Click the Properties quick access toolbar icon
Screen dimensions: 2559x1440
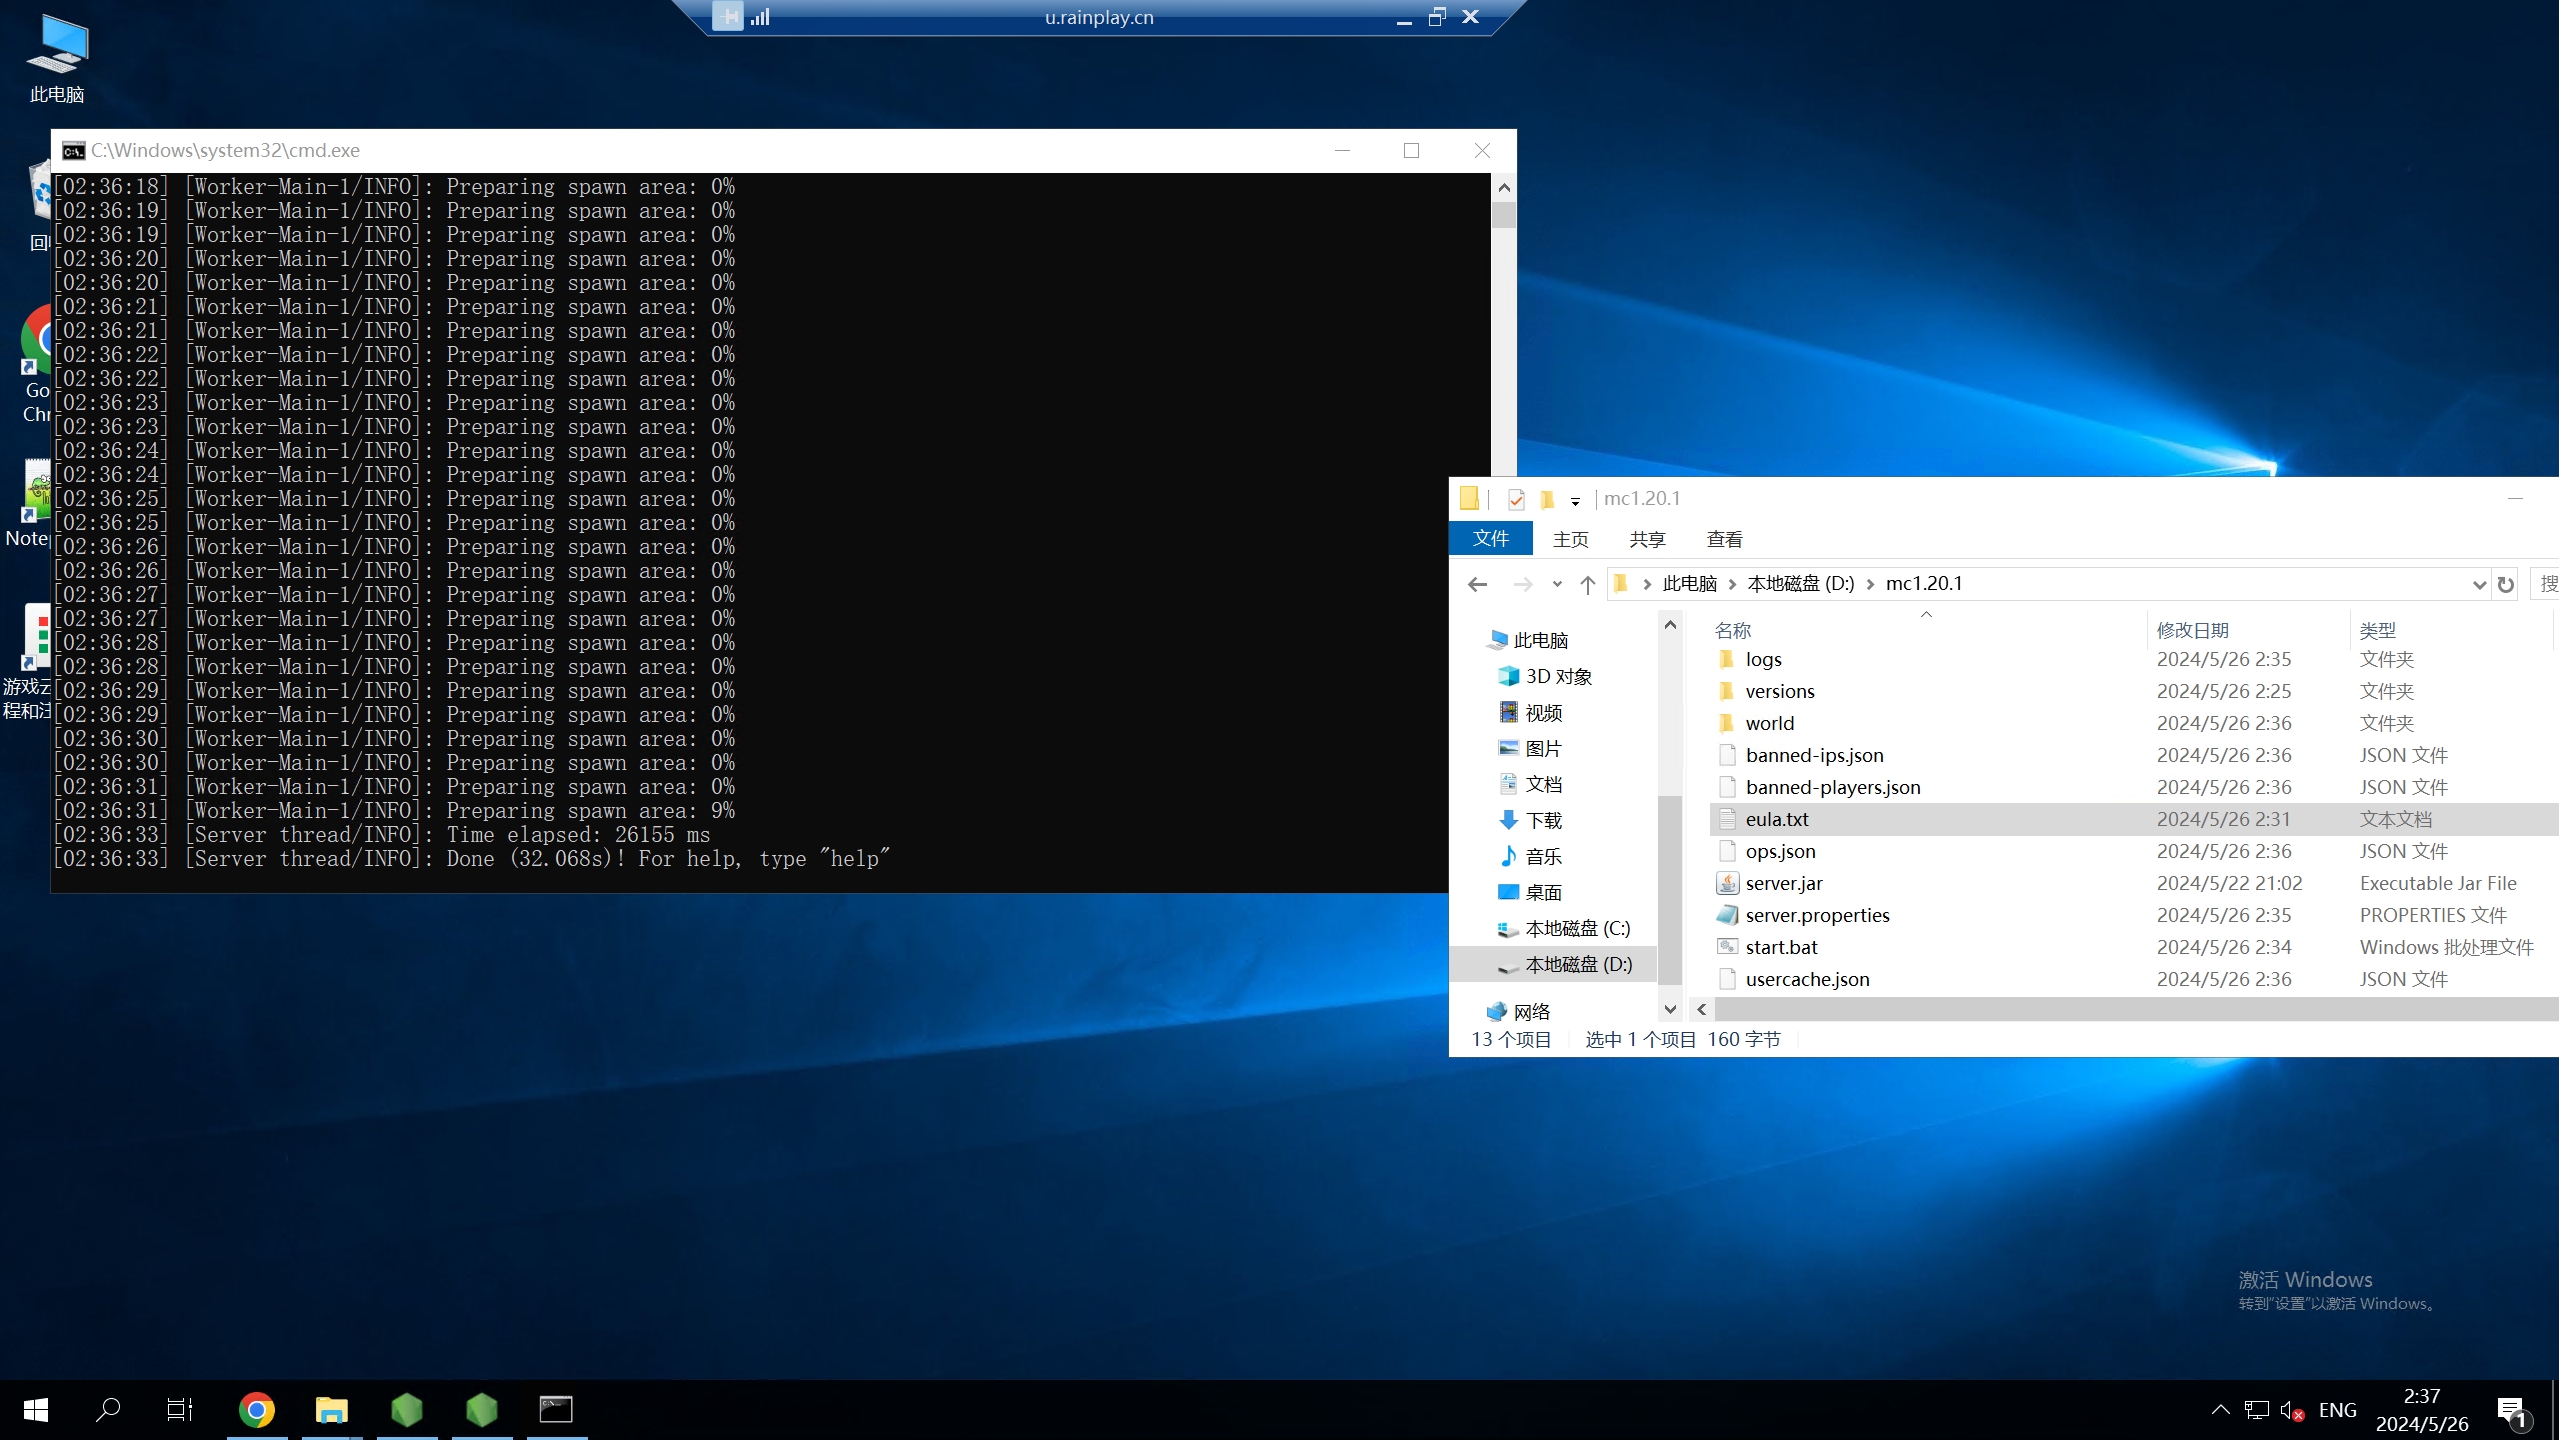(1516, 499)
